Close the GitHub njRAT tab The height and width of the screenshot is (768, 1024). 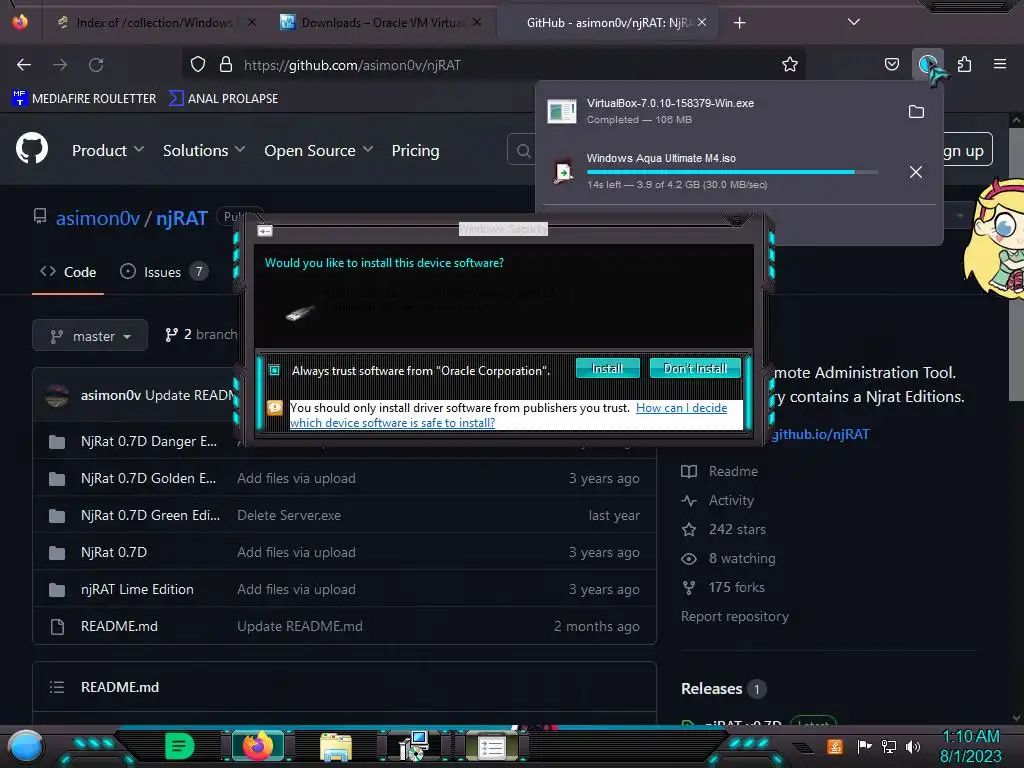pos(702,22)
